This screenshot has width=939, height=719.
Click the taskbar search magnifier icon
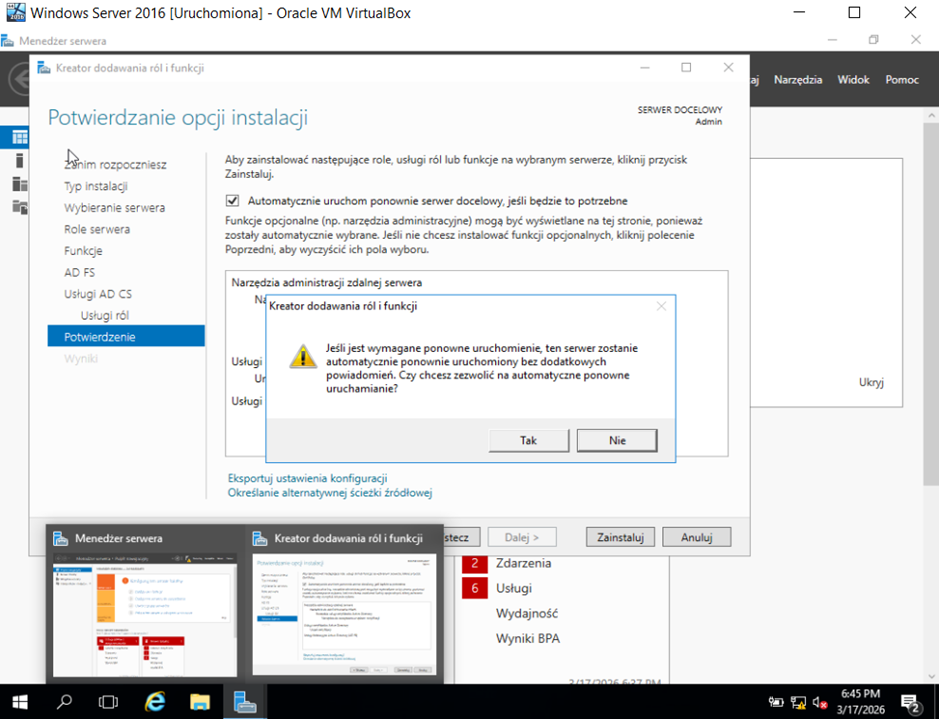[65, 701]
